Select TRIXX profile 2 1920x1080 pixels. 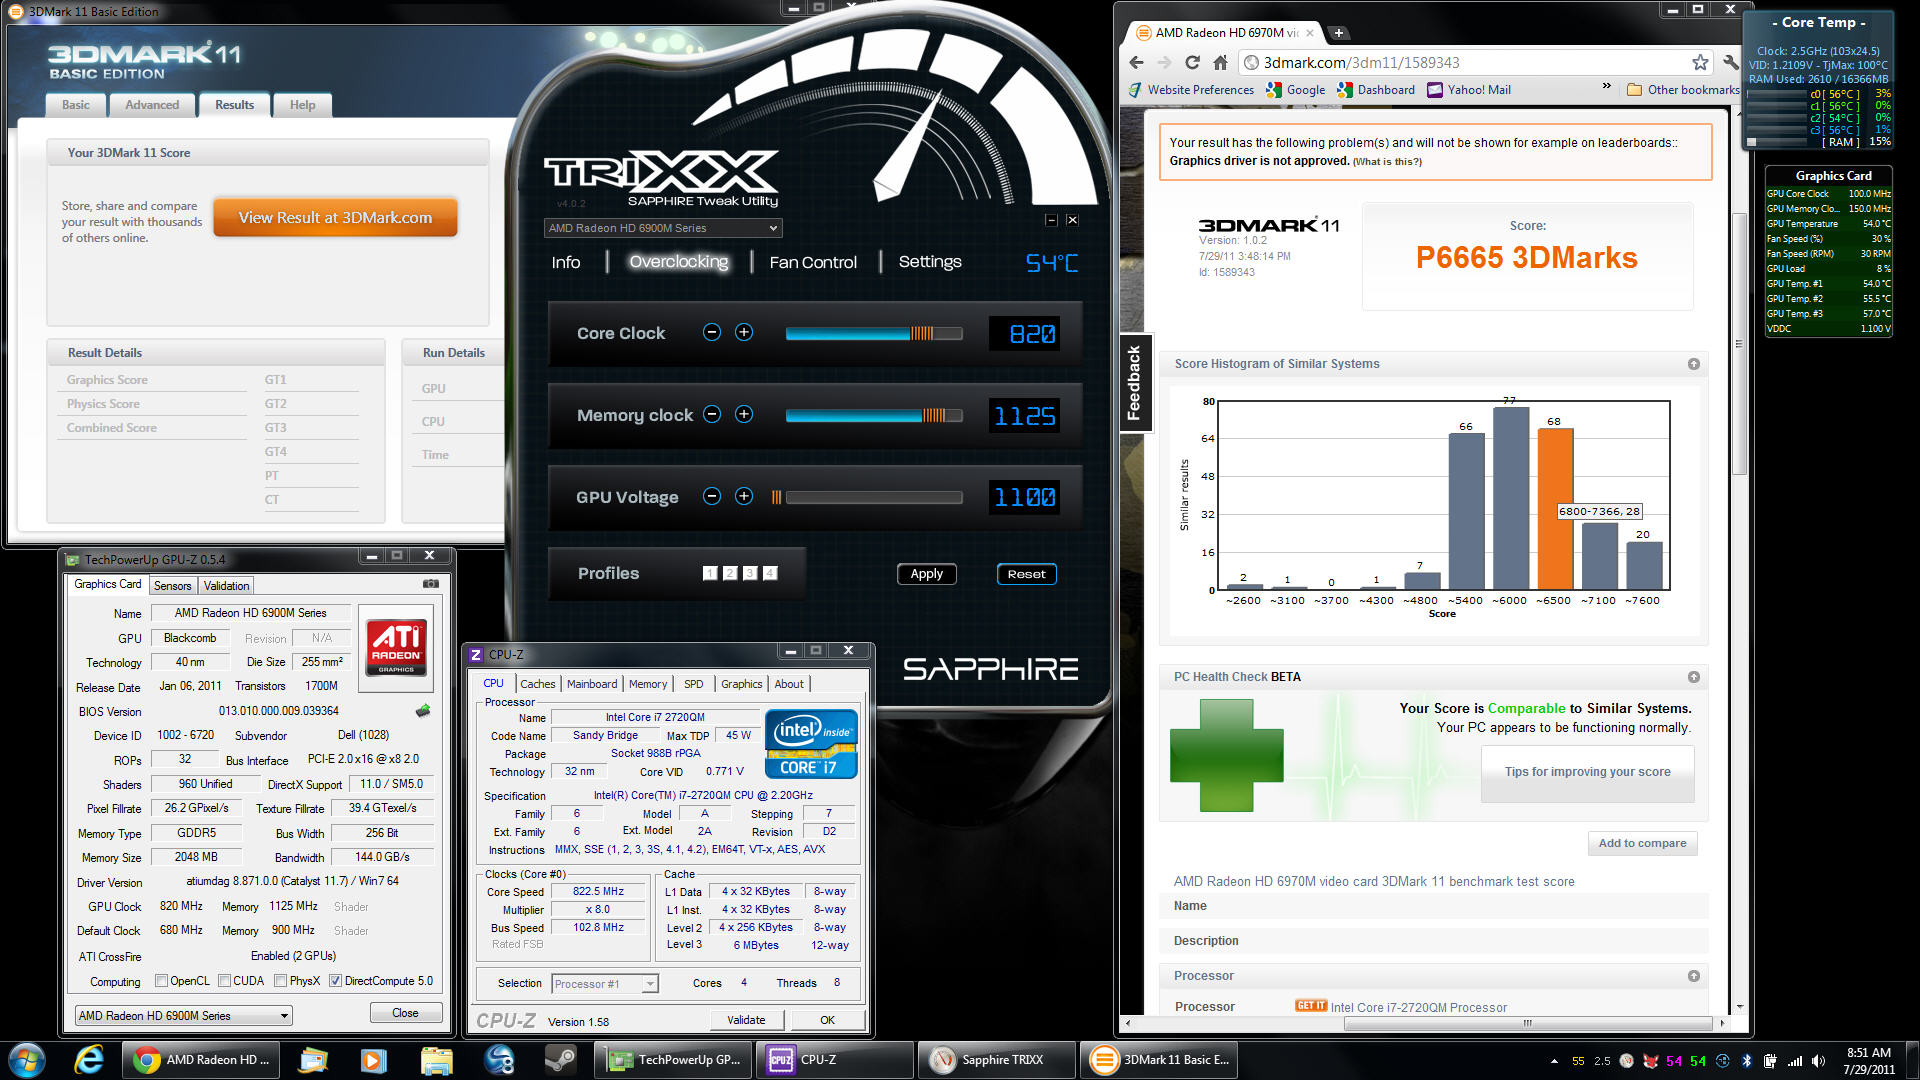pos(730,573)
